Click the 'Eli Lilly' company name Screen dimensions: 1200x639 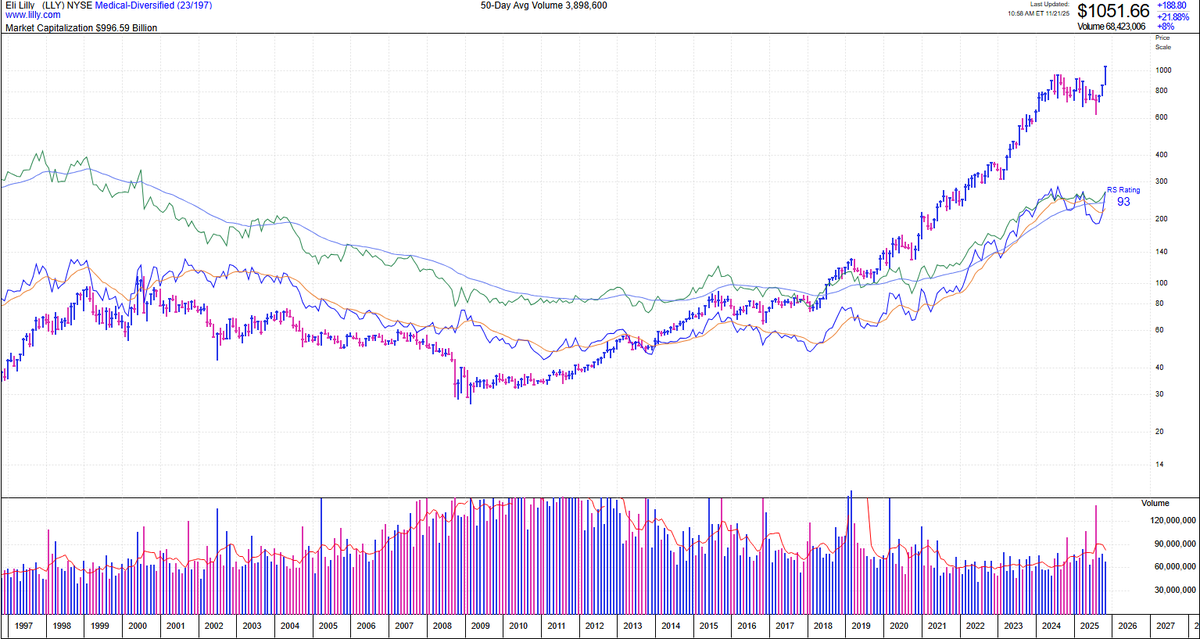pyautogui.click(x=20, y=6)
